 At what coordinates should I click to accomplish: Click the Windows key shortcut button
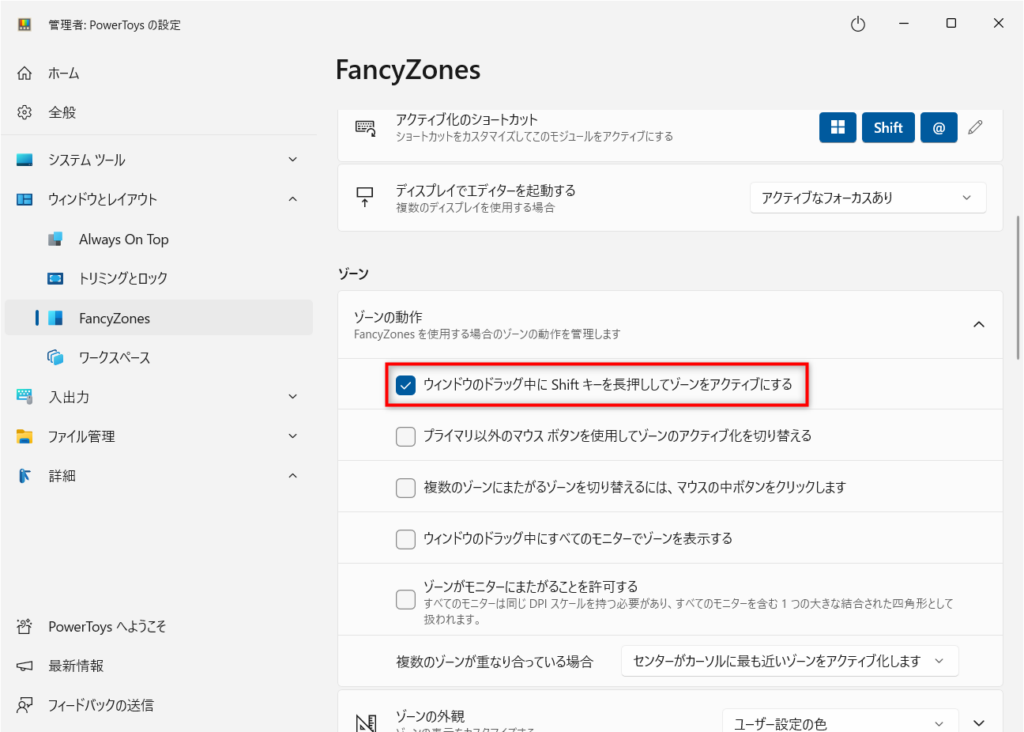coord(837,128)
